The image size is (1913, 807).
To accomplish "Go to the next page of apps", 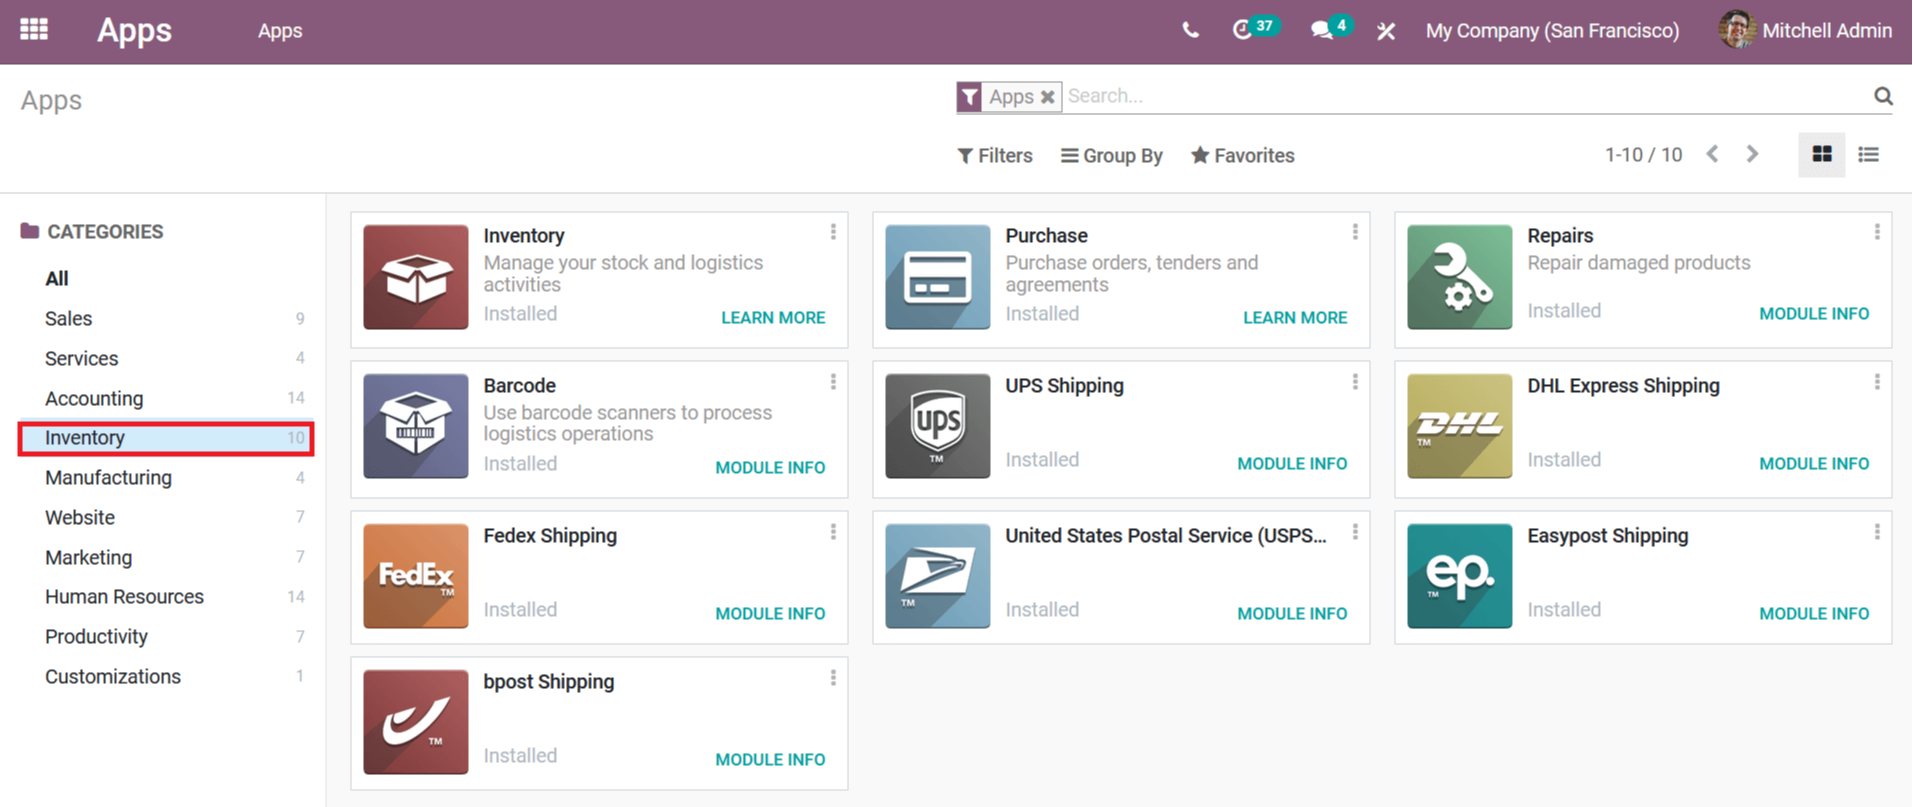I will pyautogui.click(x=1752, y=155).
